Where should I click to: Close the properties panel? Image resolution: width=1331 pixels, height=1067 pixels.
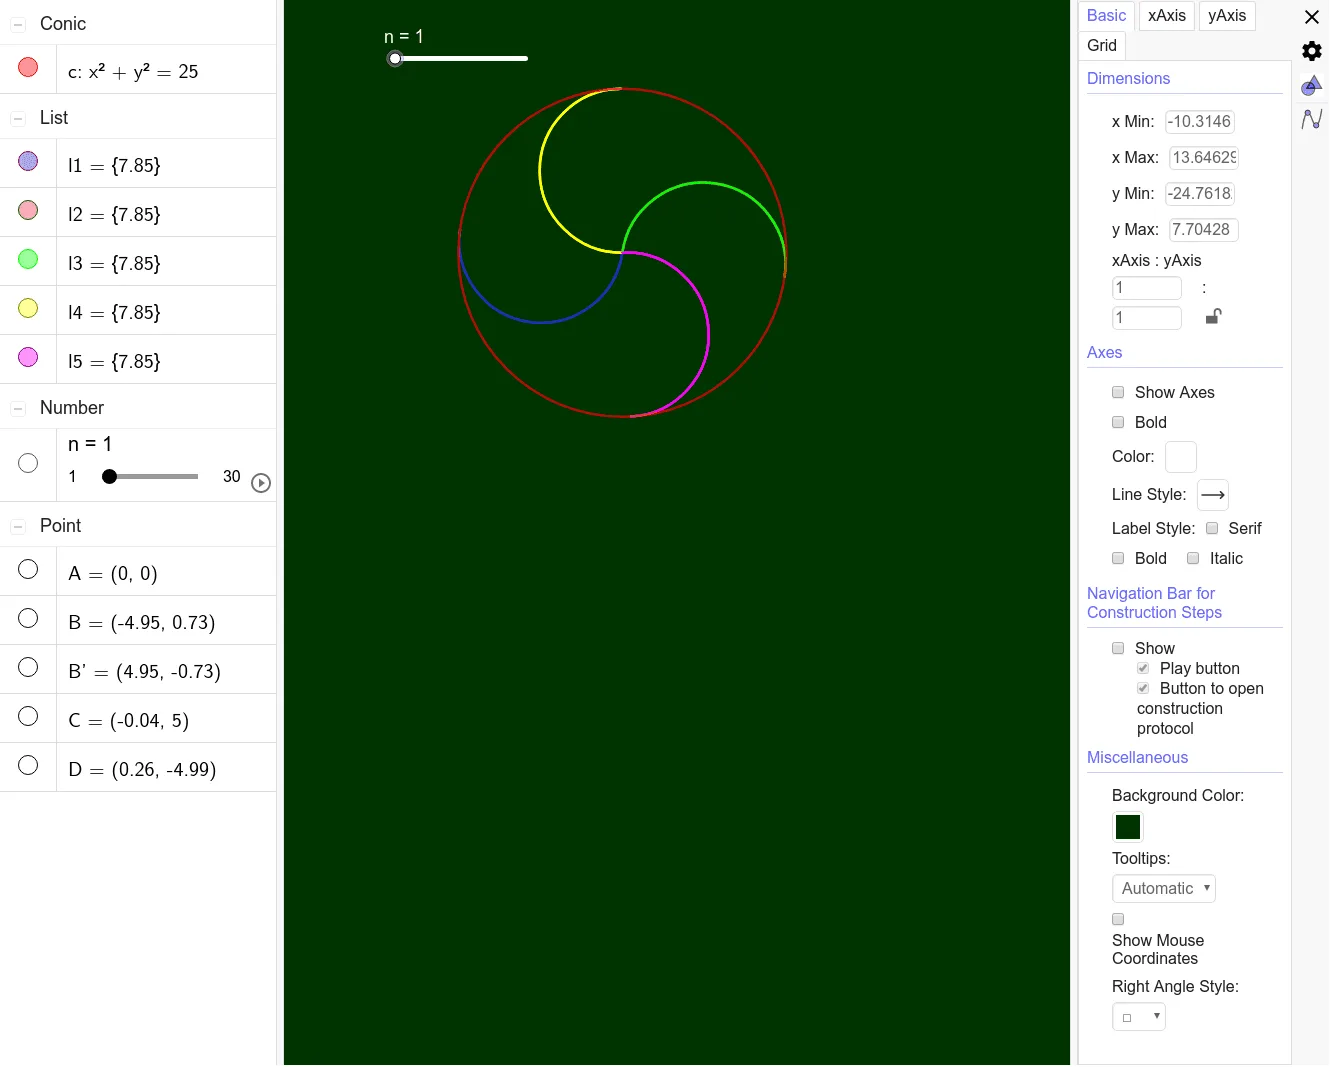click(1312, 17)
